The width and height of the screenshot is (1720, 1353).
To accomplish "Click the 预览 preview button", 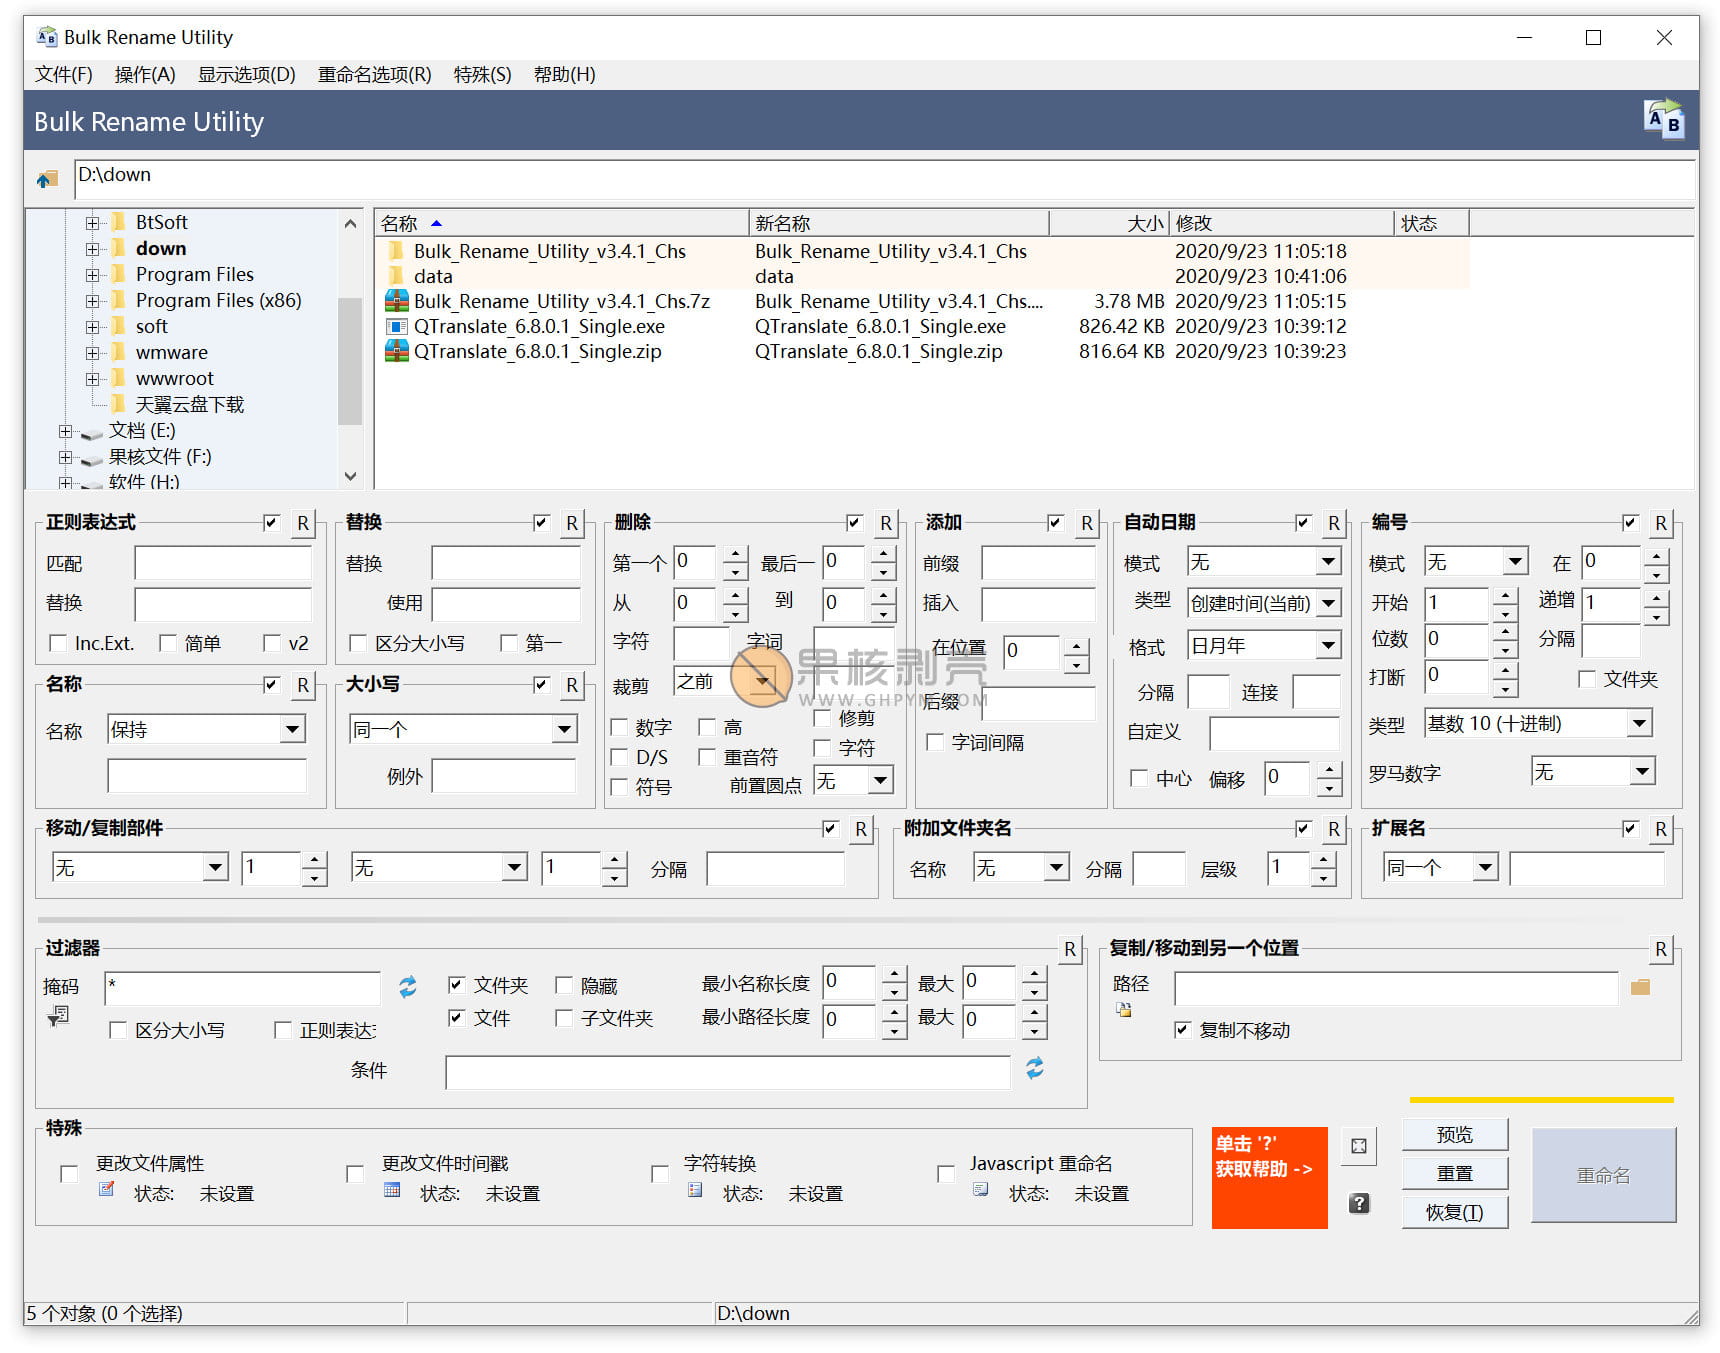I will coord(1455,1134).
